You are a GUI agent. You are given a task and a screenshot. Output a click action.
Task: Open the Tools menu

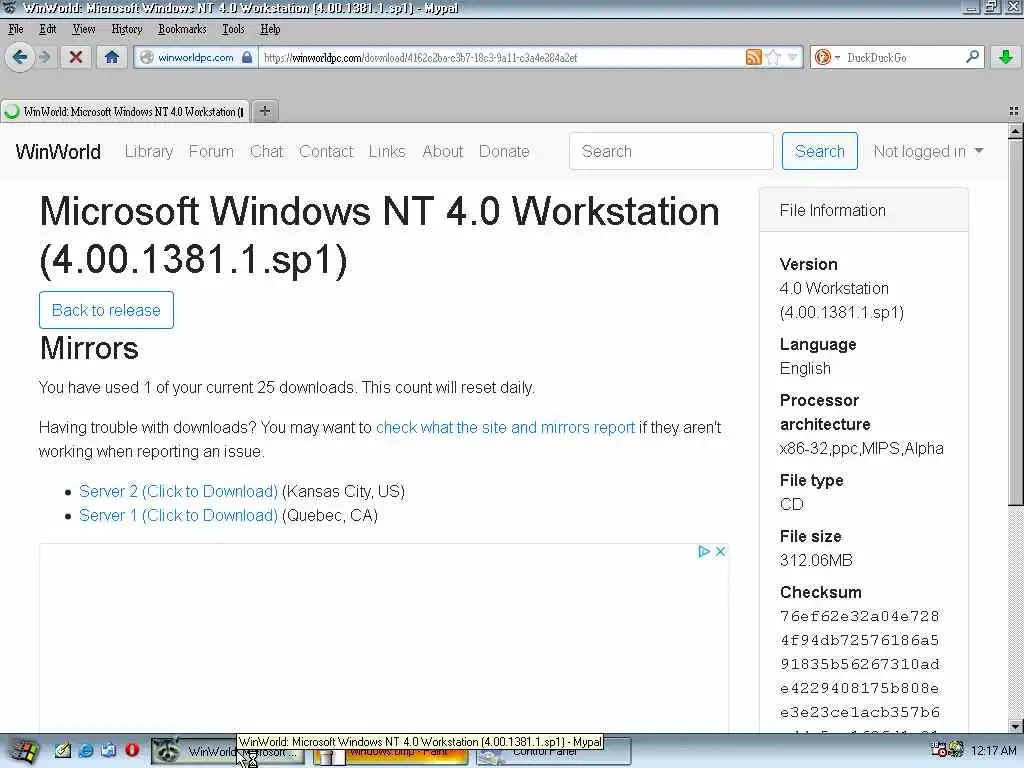[x=233, y=29]
